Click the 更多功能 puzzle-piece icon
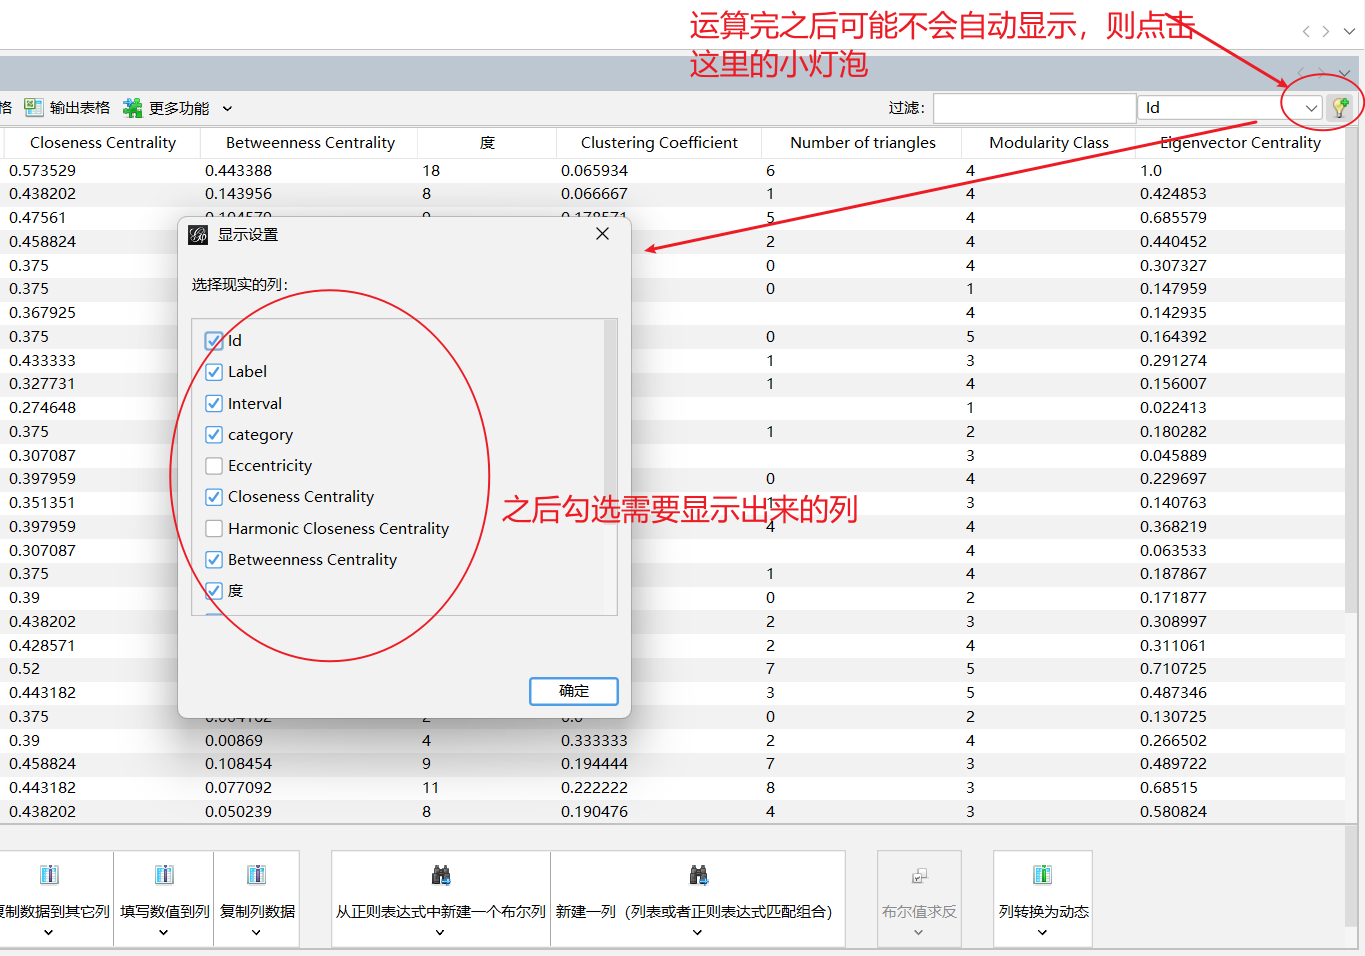The width and height of the screenshot is (1365, 956). click(132, 107)
